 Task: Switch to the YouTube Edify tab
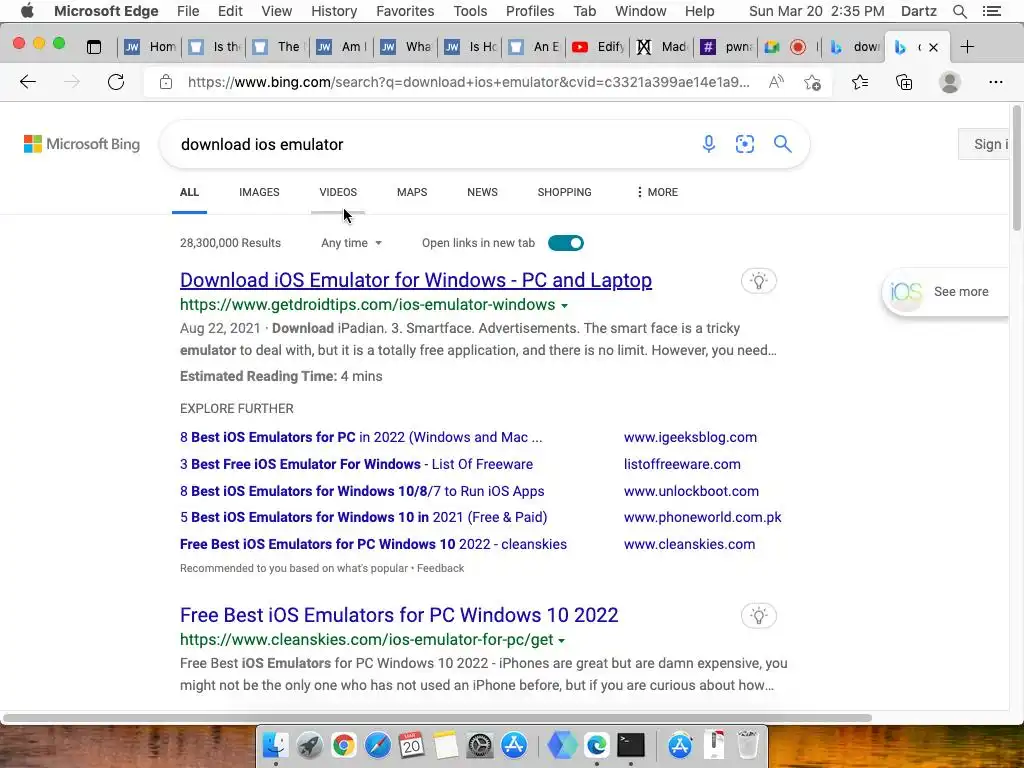[598, 47]
